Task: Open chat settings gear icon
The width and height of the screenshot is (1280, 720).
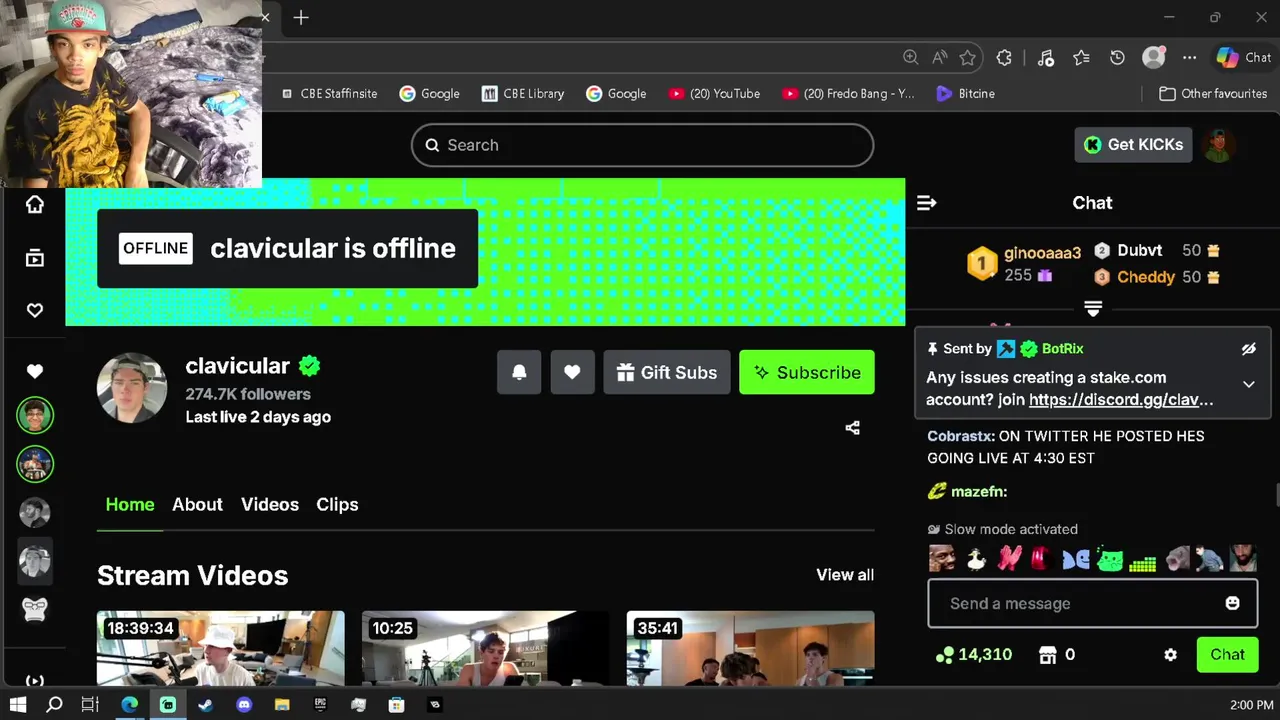Action: coord(1170,655)
